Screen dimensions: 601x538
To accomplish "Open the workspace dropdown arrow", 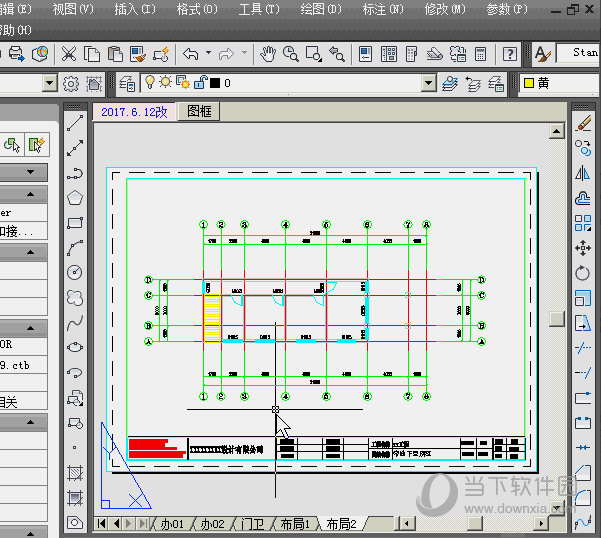I will pyautogui.click(x=49, y=83).
